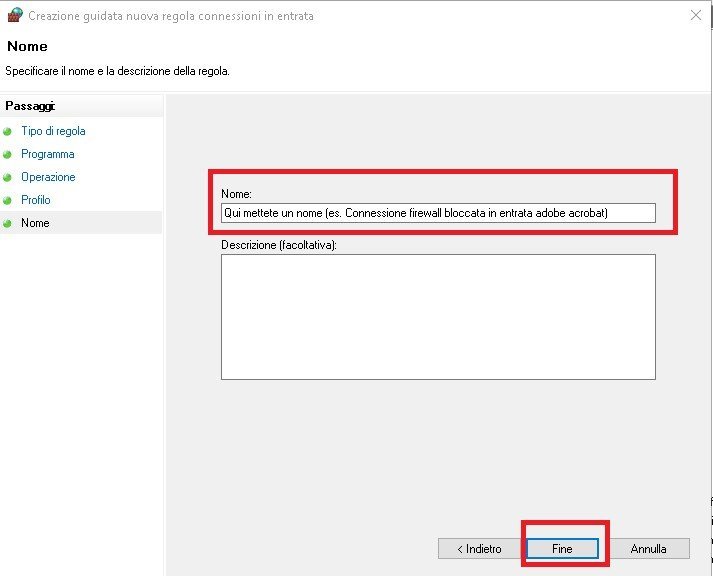Focus the Nome rule name text field
Image resolution: width=713 pixels, height=576 pixels.
438,213
